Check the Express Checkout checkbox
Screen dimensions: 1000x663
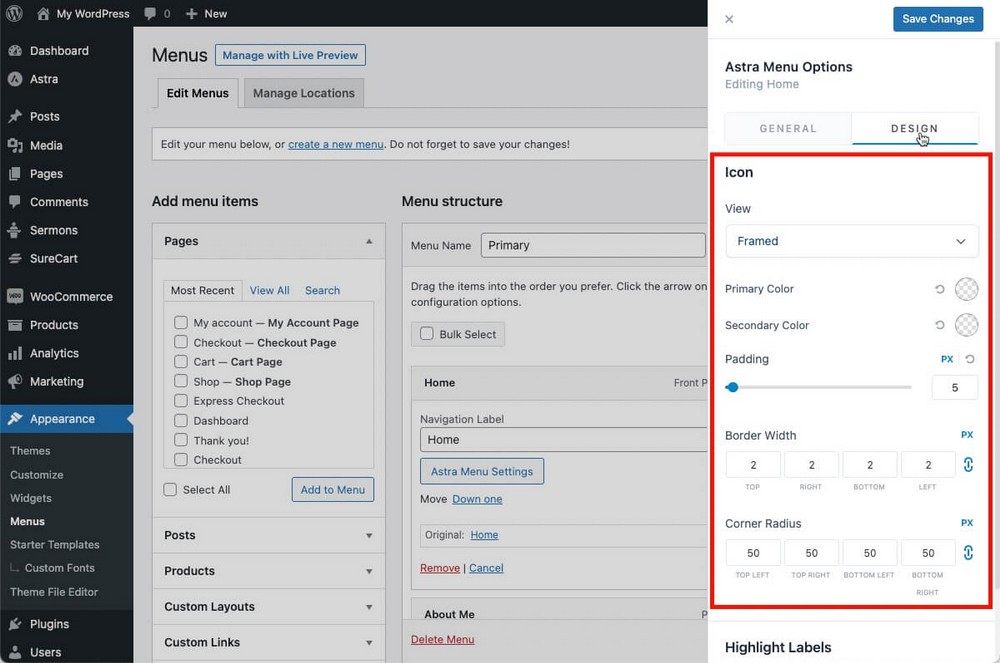(x=180, y=400)
